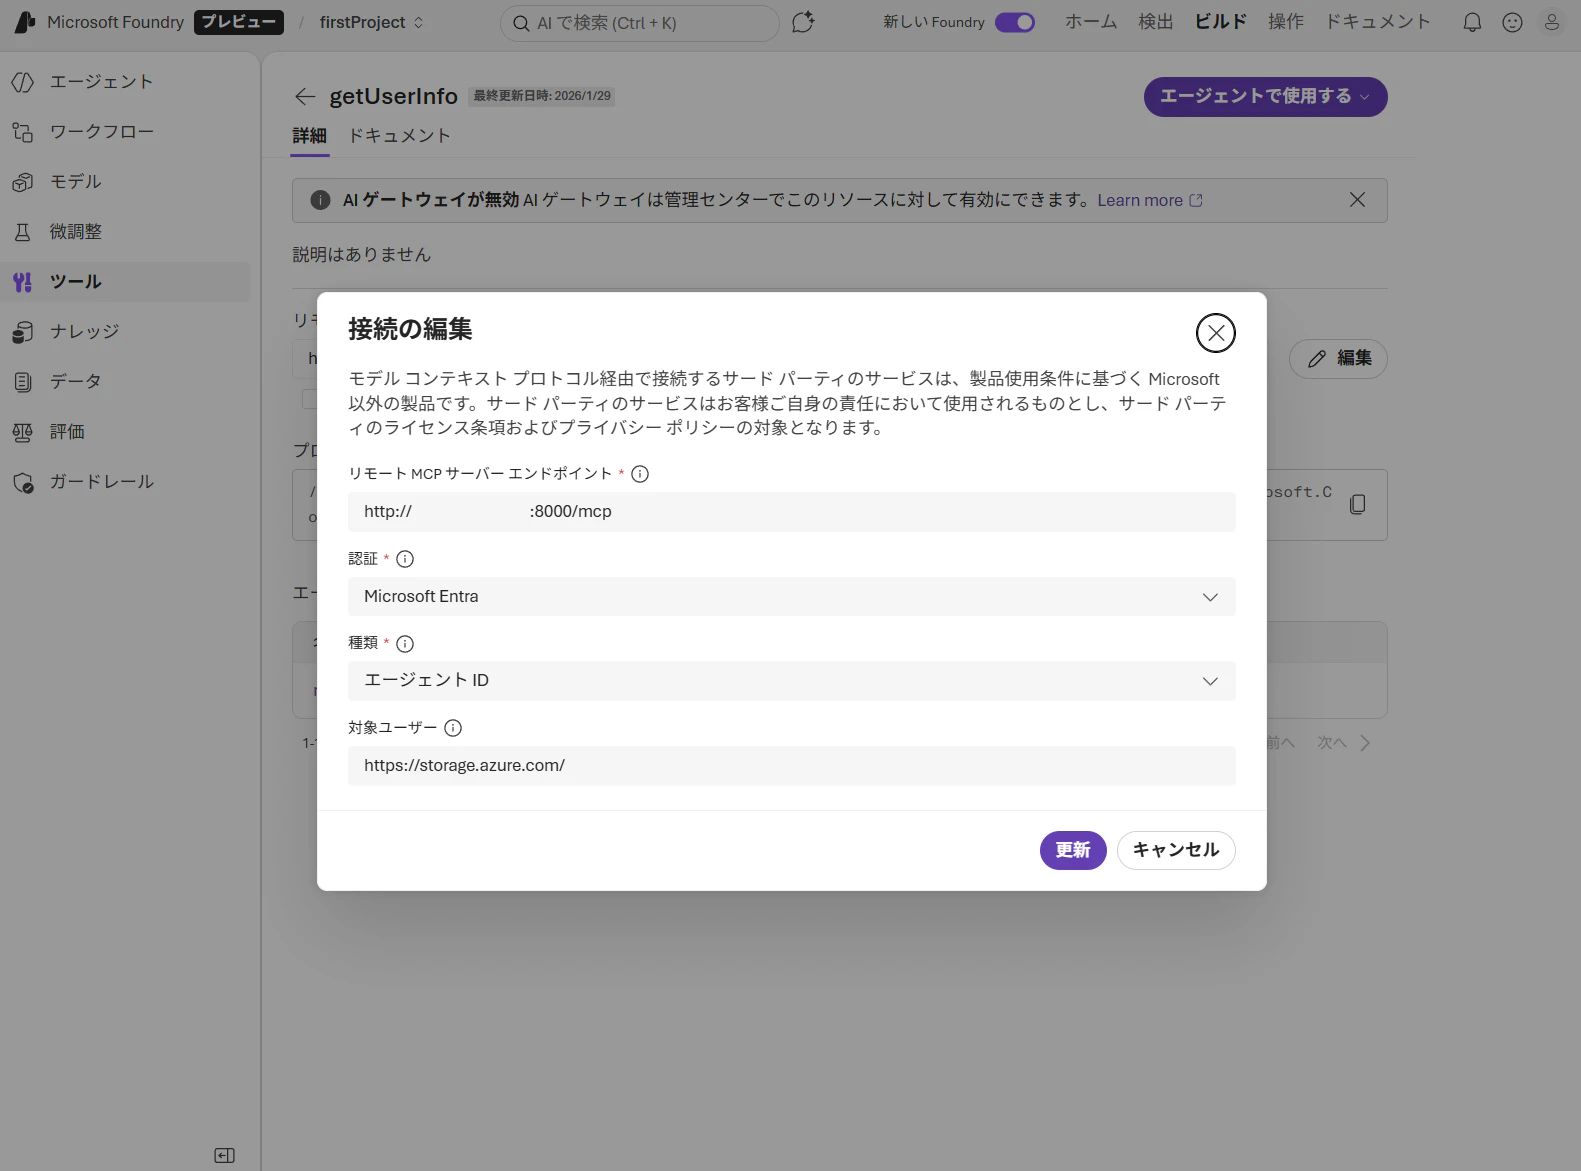Open the 微調整 sidebar icon
Image resolution: width=1581 pixels, height=1171 pixels.
pos(23,232)
